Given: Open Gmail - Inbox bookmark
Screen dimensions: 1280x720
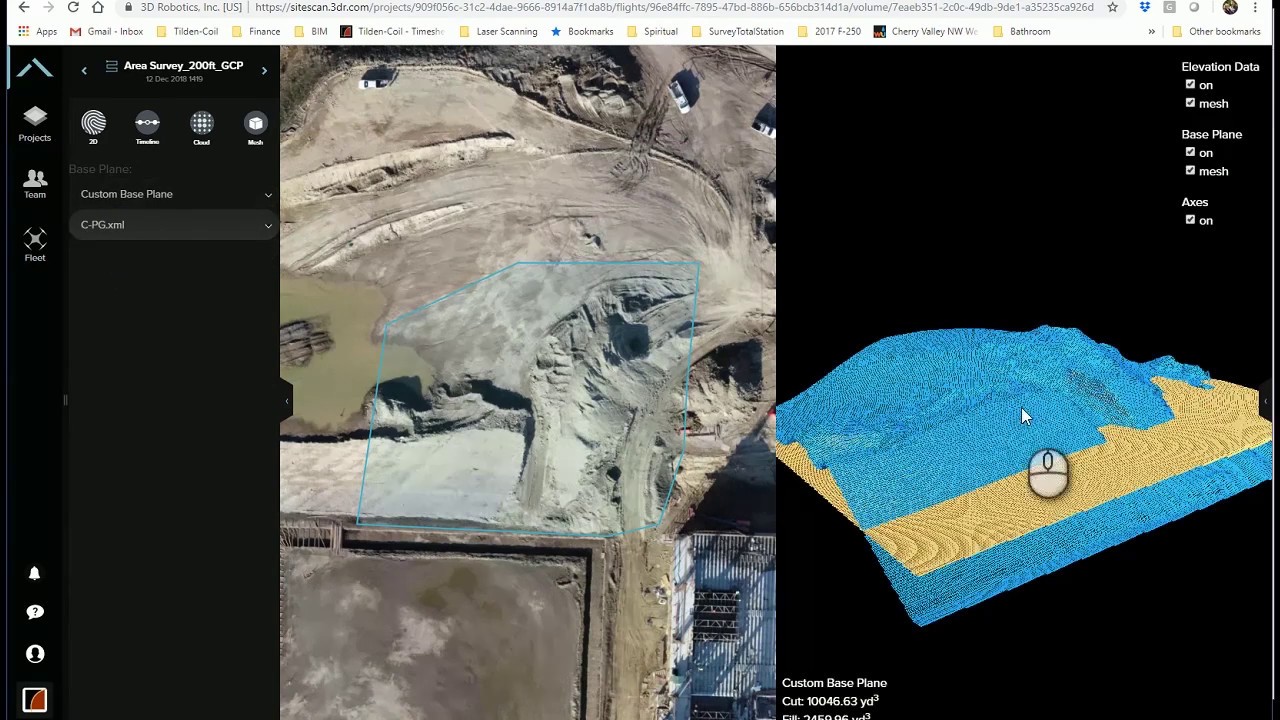Looking at the screenshot, I should pyautogui.click(x=106, y=31).
